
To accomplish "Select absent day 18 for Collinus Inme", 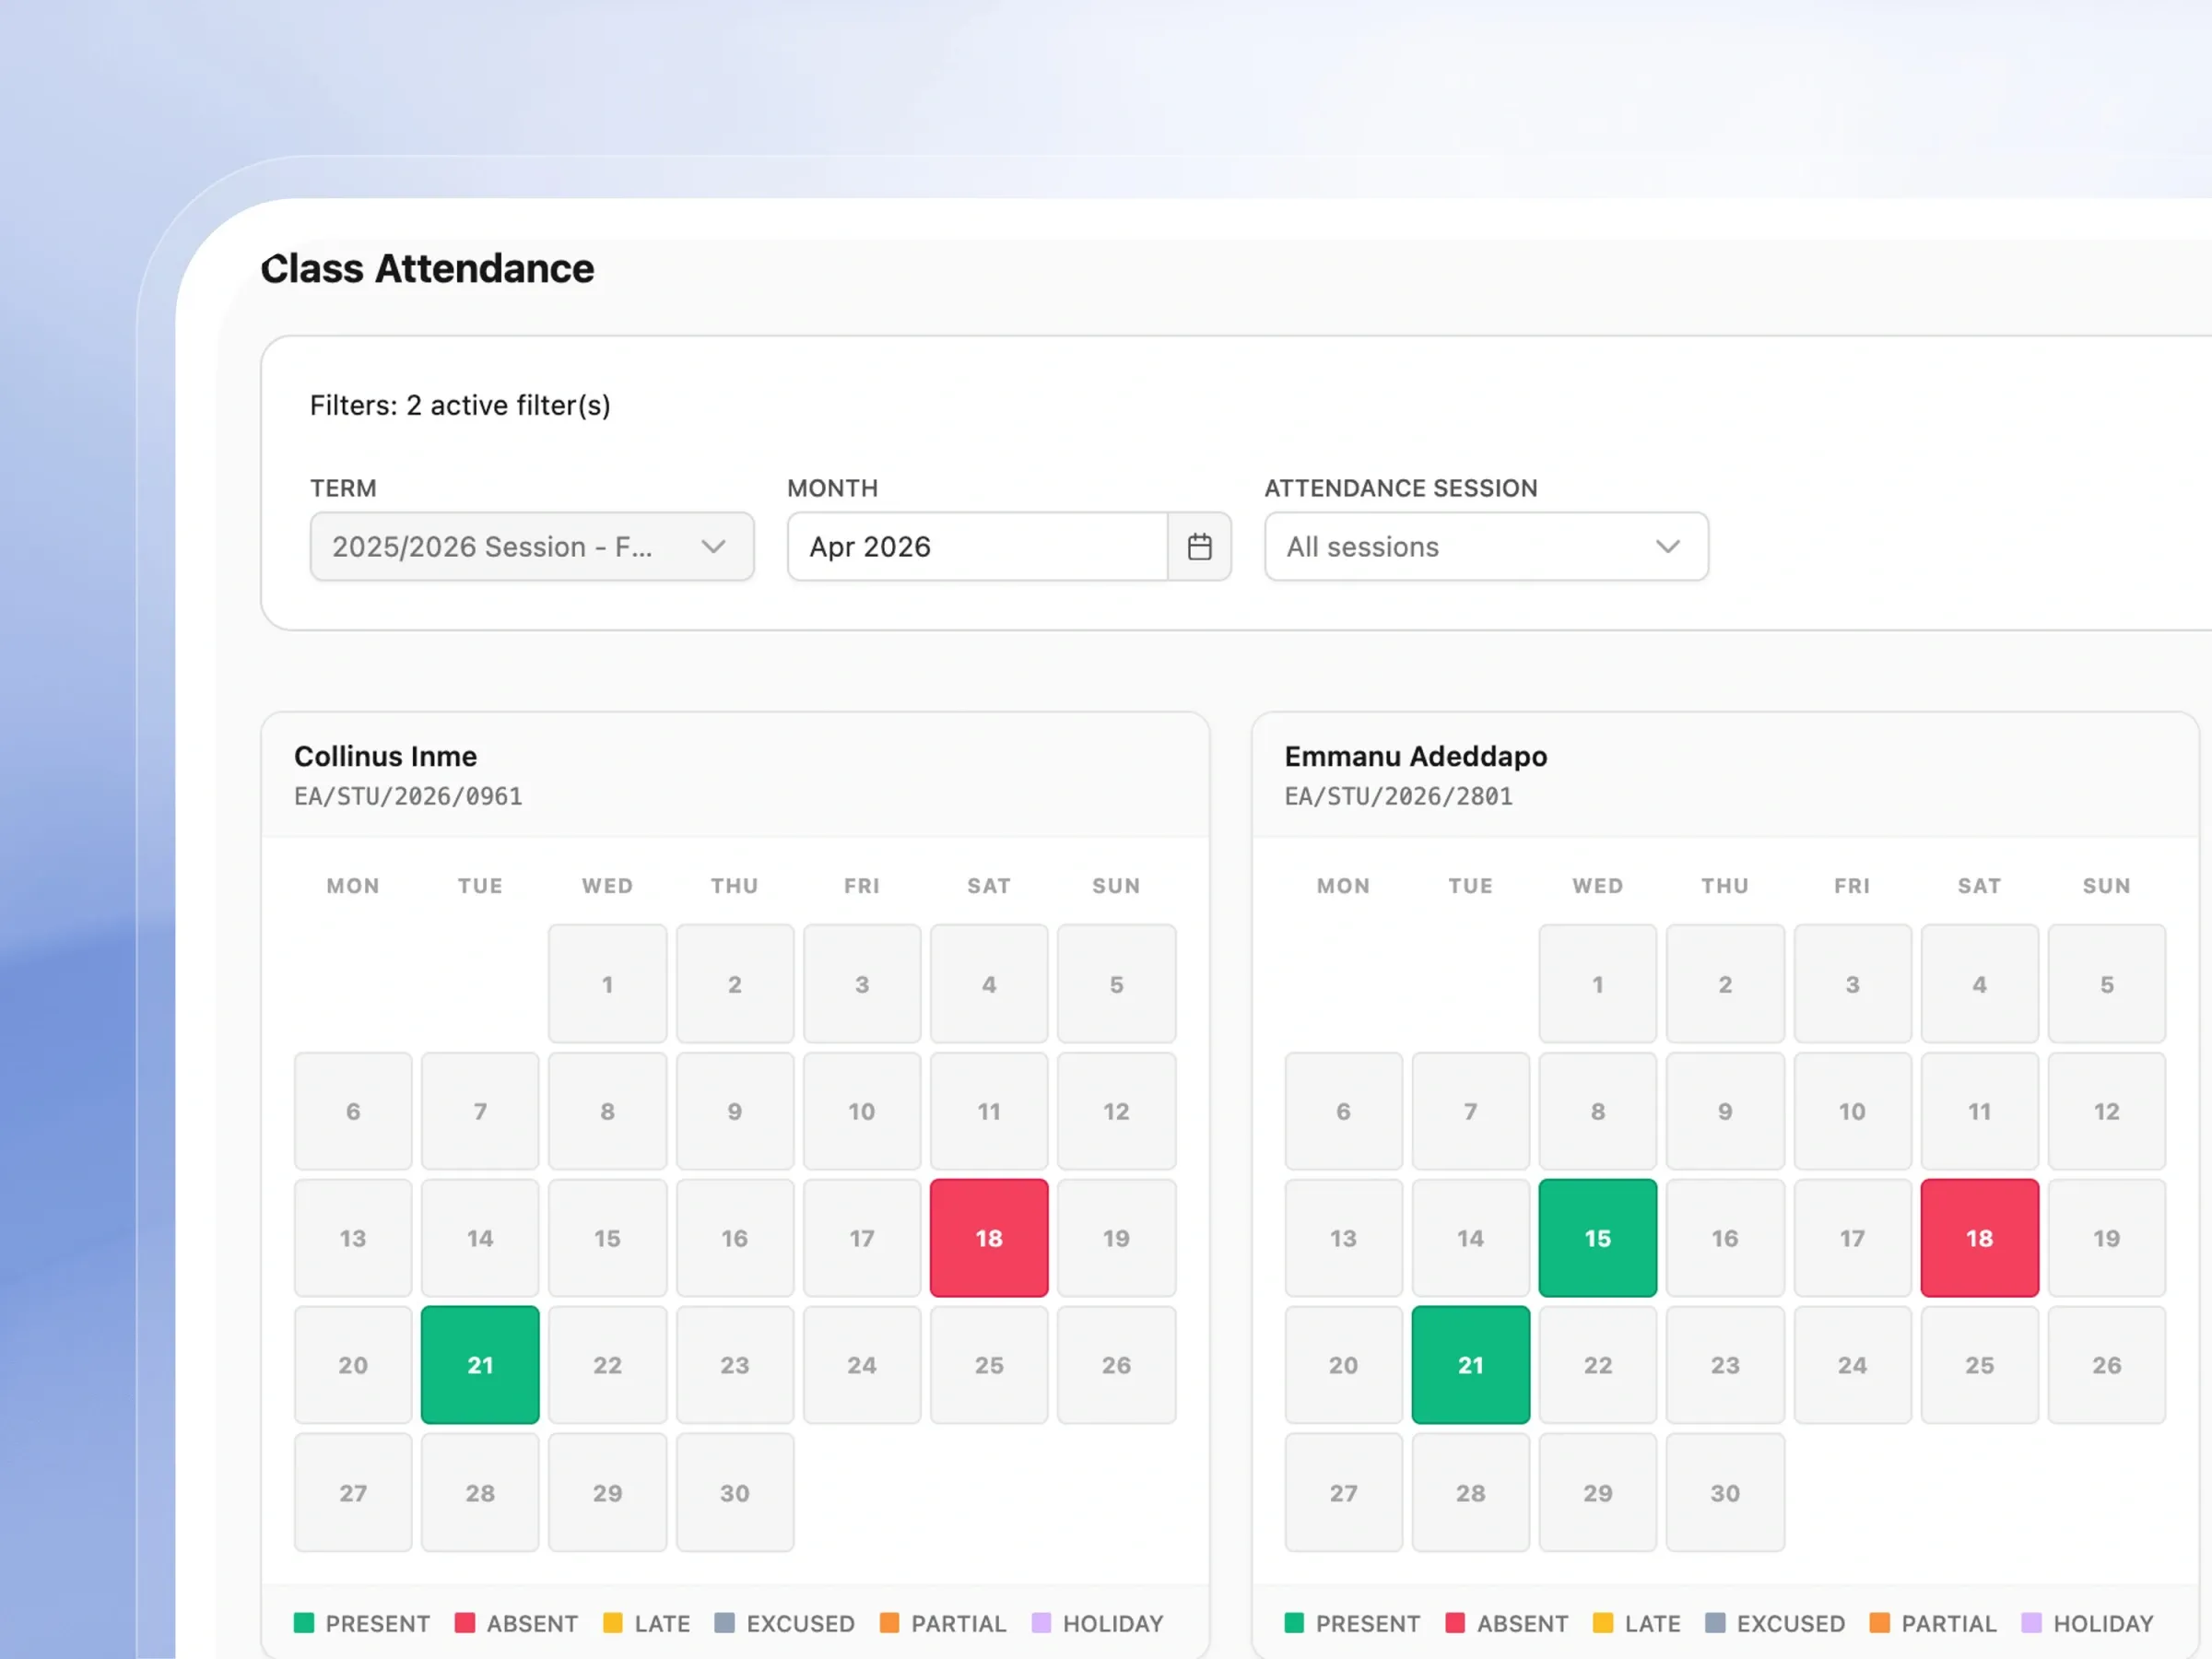I will click(989, 1238).
